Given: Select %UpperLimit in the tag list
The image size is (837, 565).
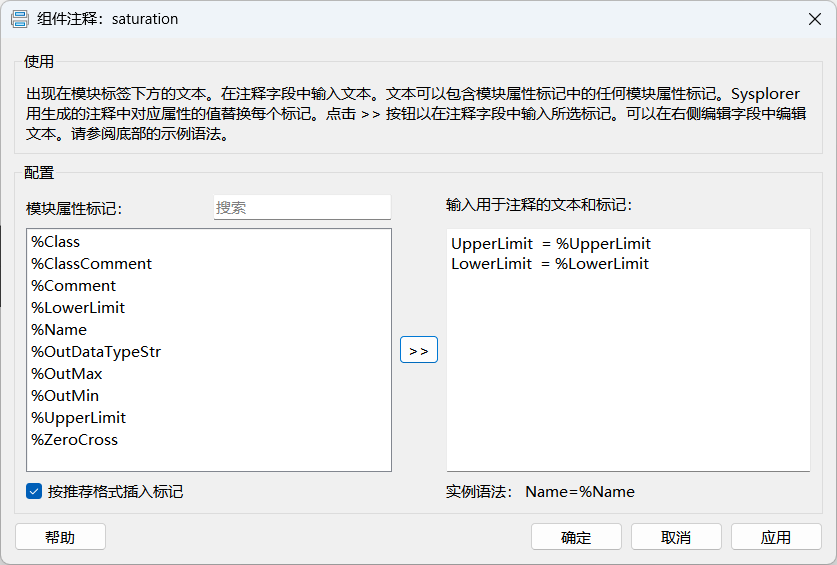Looking at the screenshot, I should 79,418.
